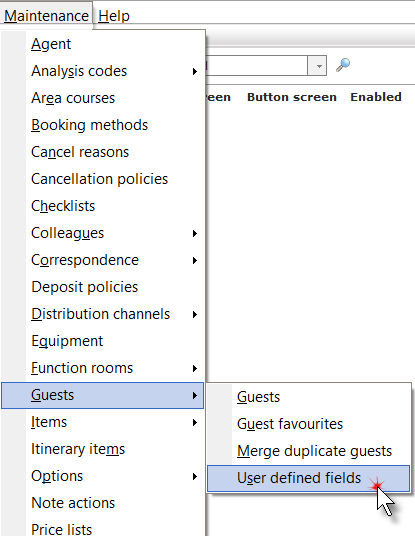
Task: Select Cancellation policies
Action: pyautogui.click(x=103, y=179)
